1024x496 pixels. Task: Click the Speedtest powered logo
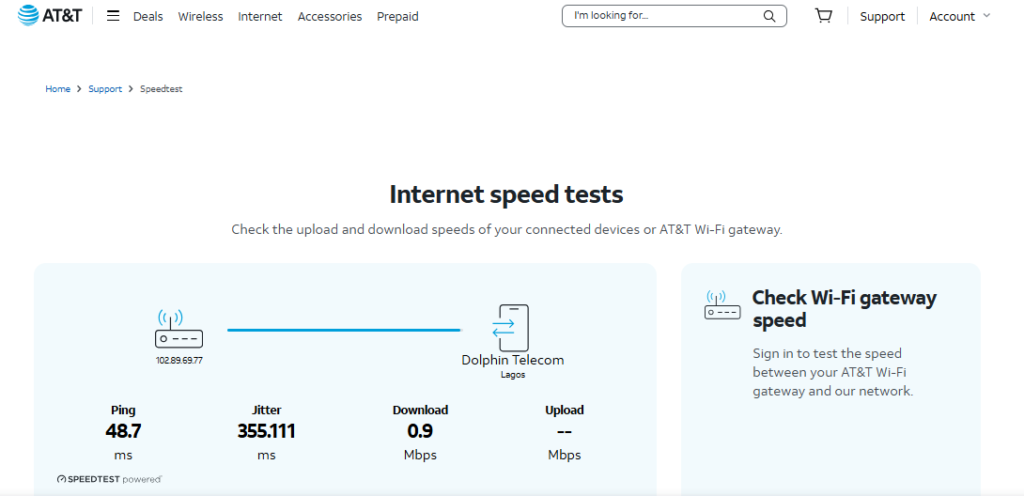(x=109, y=479)
